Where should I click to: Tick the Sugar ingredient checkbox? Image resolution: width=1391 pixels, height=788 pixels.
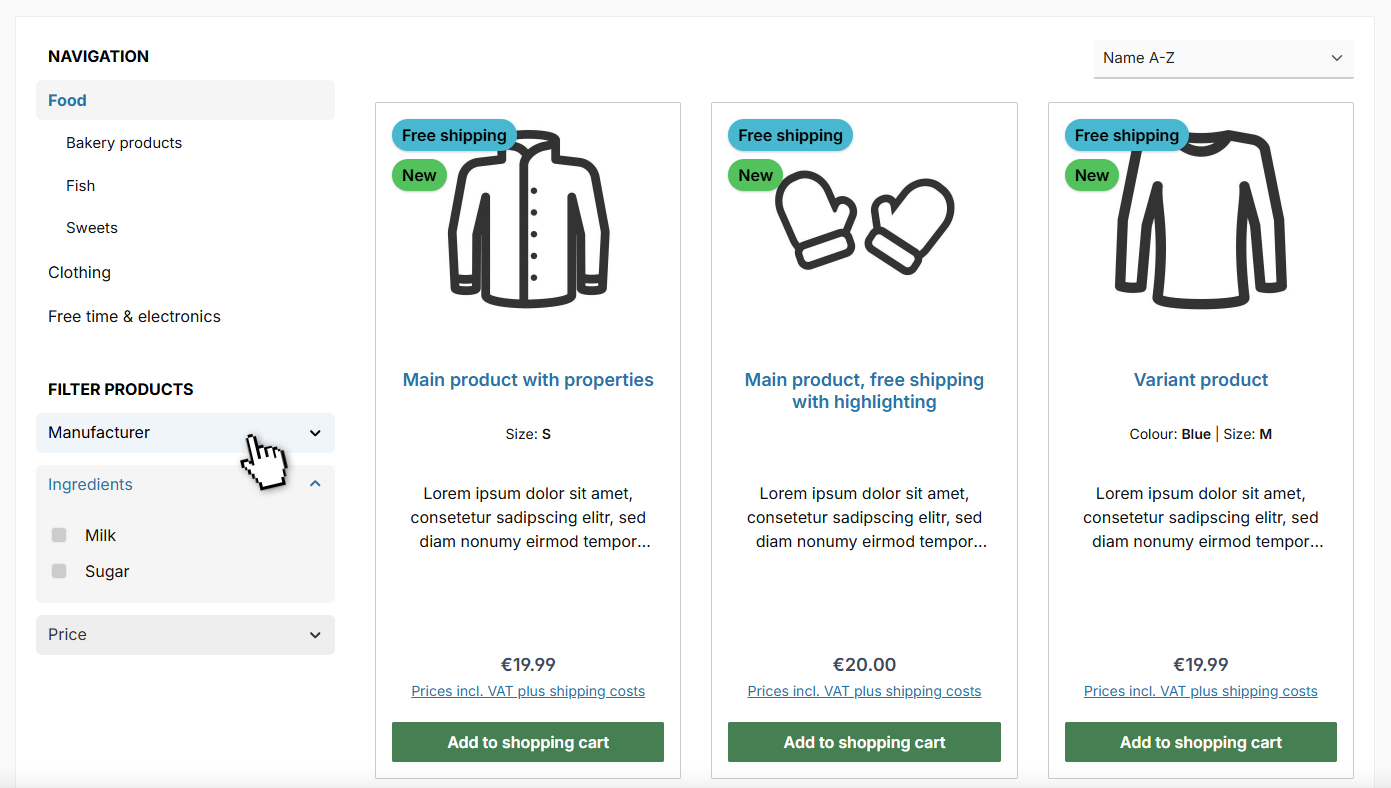[x=59, y=571]
